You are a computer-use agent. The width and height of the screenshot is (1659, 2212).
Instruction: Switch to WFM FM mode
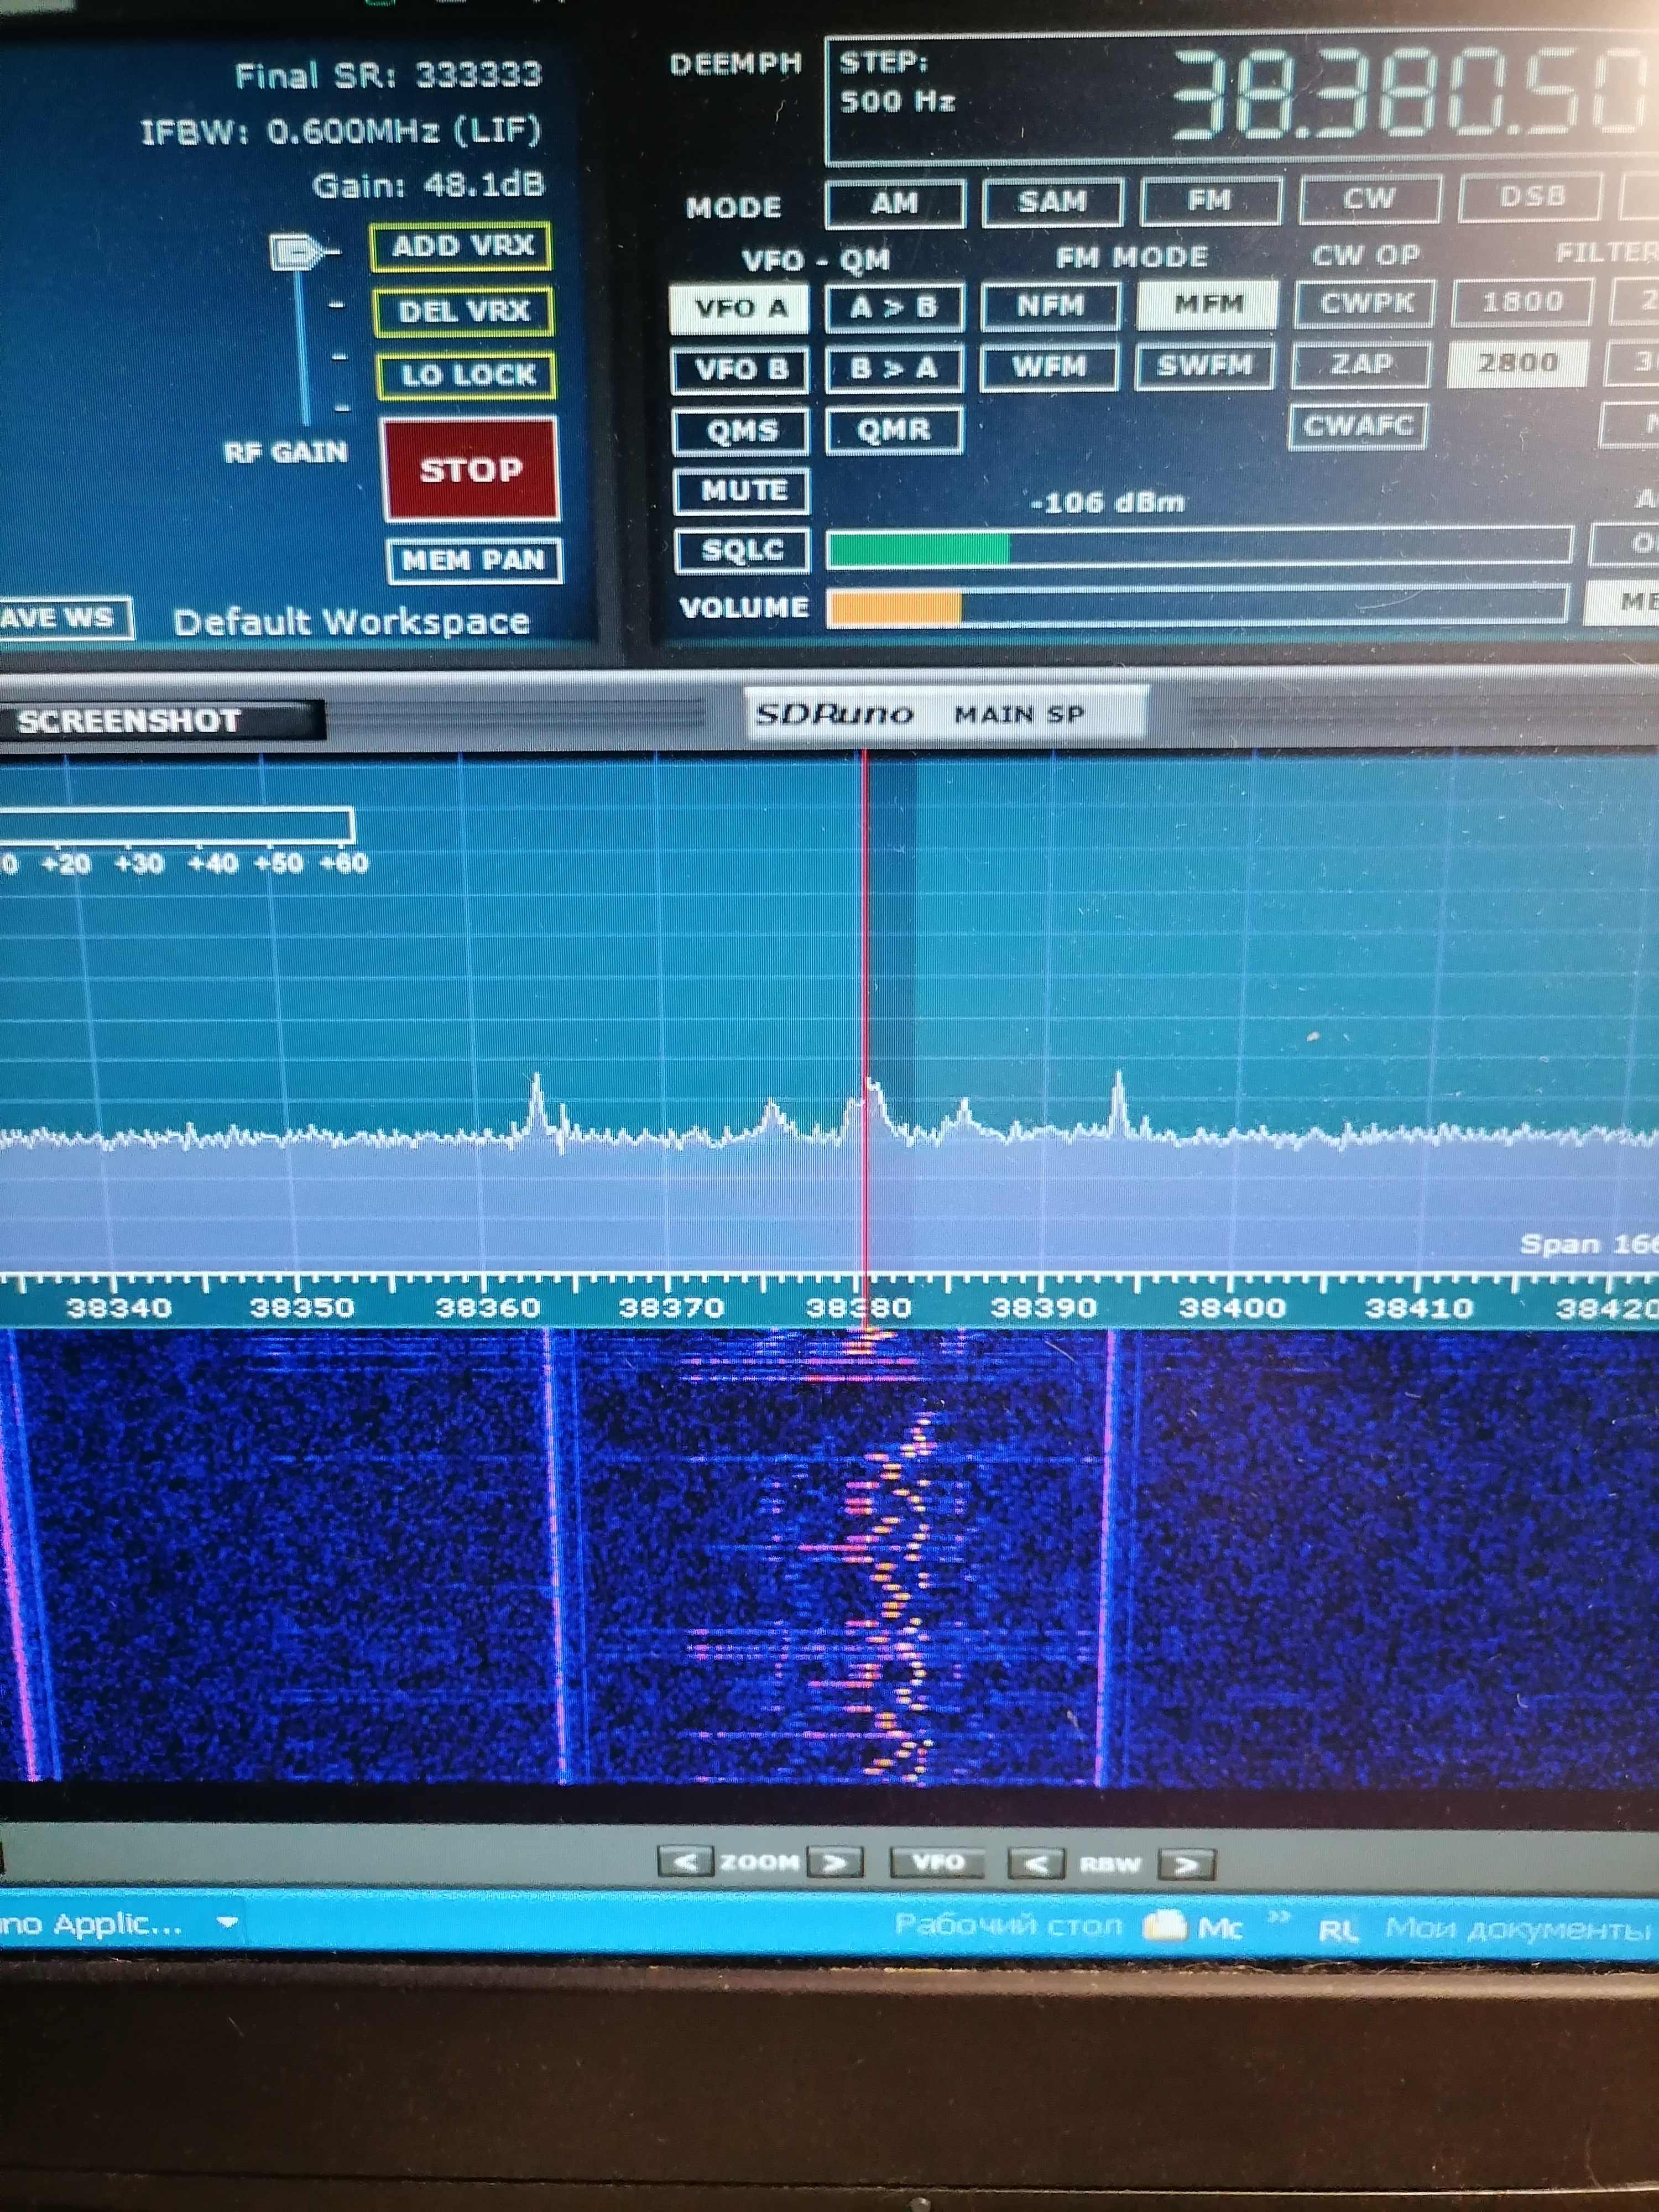click(1049, 367)
